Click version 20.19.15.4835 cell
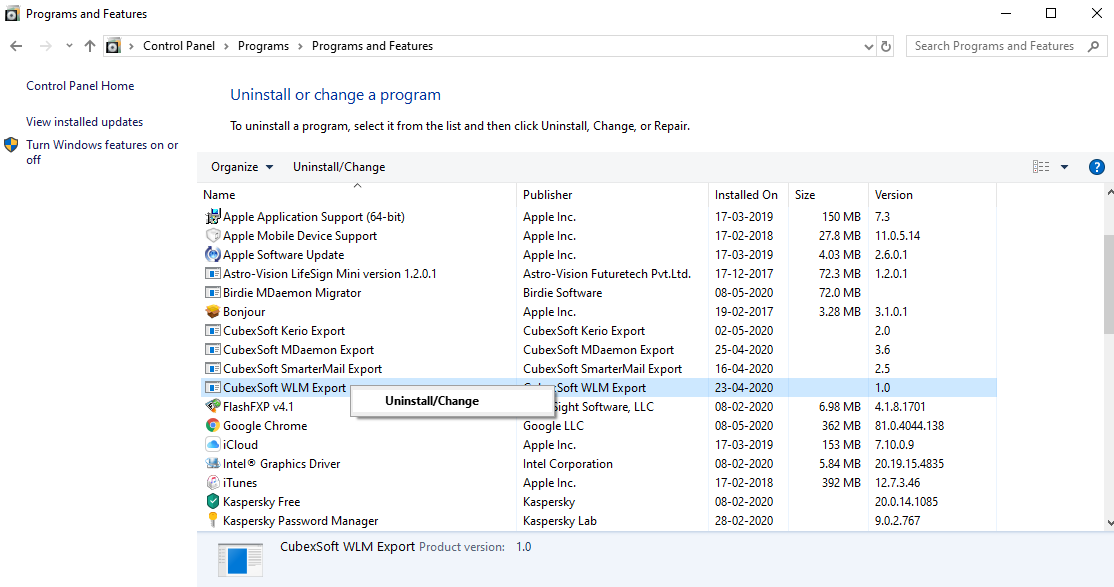The image size is (1114, 587). point(909,463)
